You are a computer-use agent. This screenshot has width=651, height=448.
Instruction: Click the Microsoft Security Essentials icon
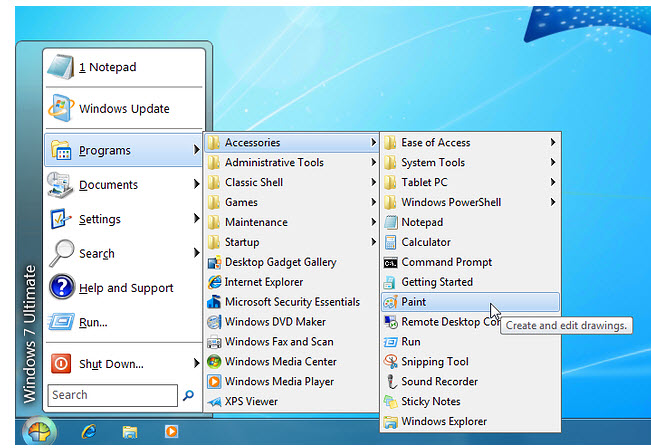(x=213, y=302)
